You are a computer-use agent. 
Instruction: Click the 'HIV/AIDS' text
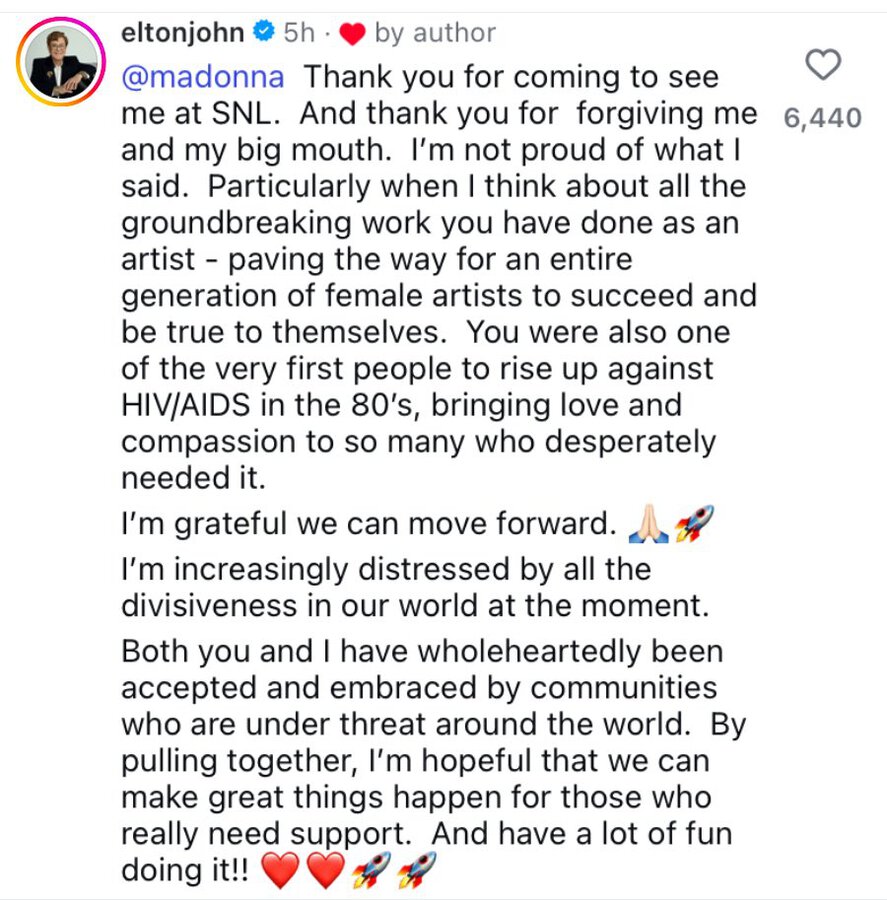(185, 405)
